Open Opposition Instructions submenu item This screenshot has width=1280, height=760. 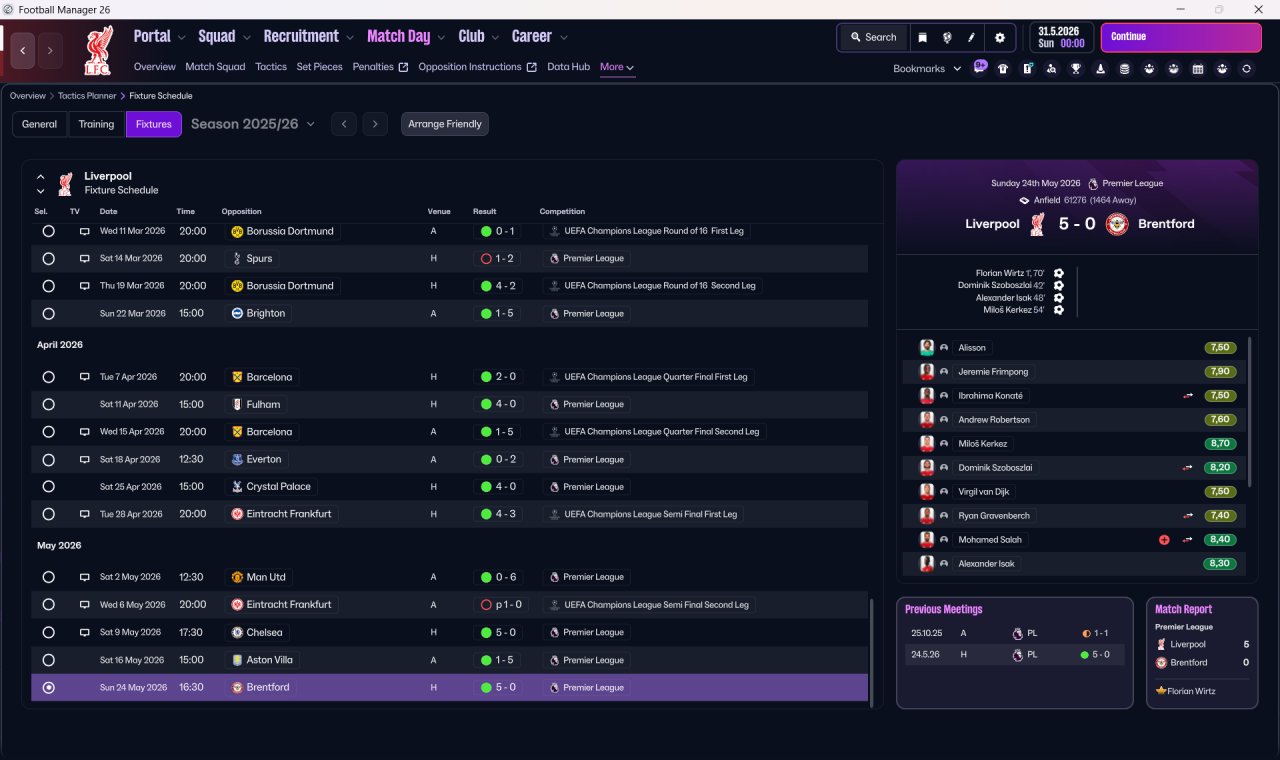[x=477, y=67]
